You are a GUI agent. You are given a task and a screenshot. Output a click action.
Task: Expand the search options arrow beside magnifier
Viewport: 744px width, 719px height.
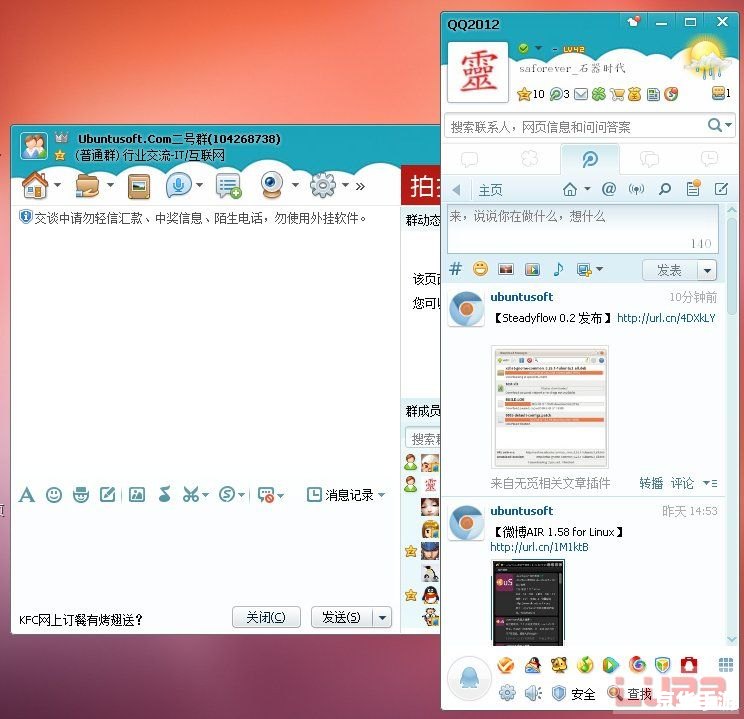click(x=729, y=125)
